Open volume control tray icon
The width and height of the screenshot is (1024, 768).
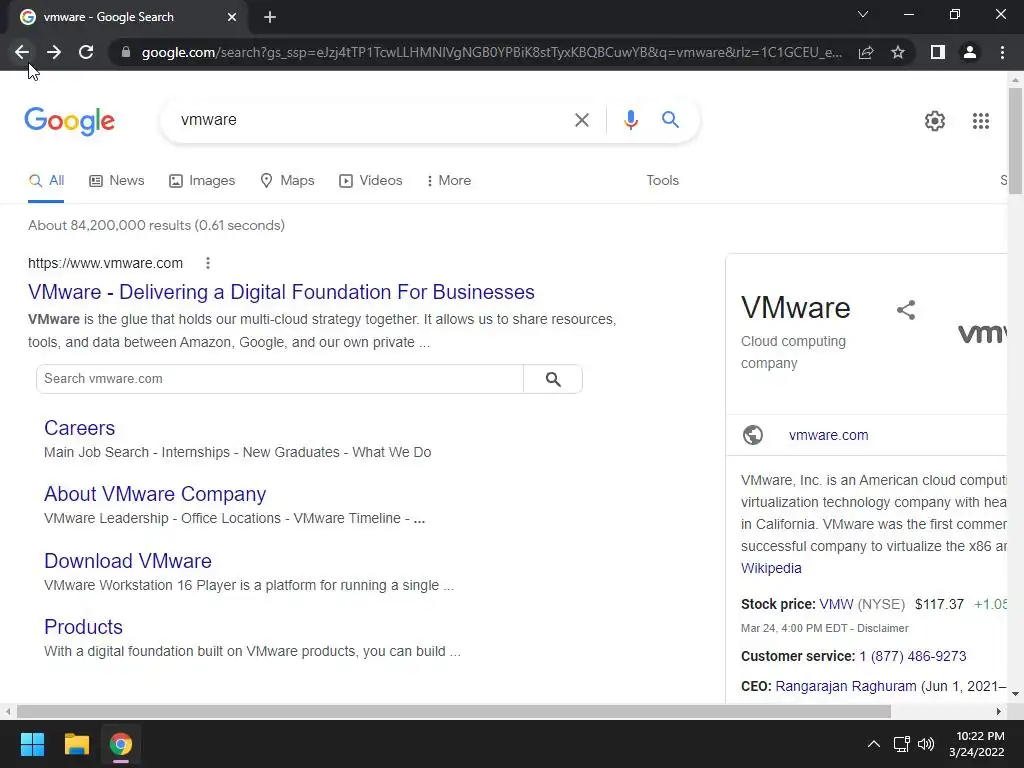[x=925, y=744]
